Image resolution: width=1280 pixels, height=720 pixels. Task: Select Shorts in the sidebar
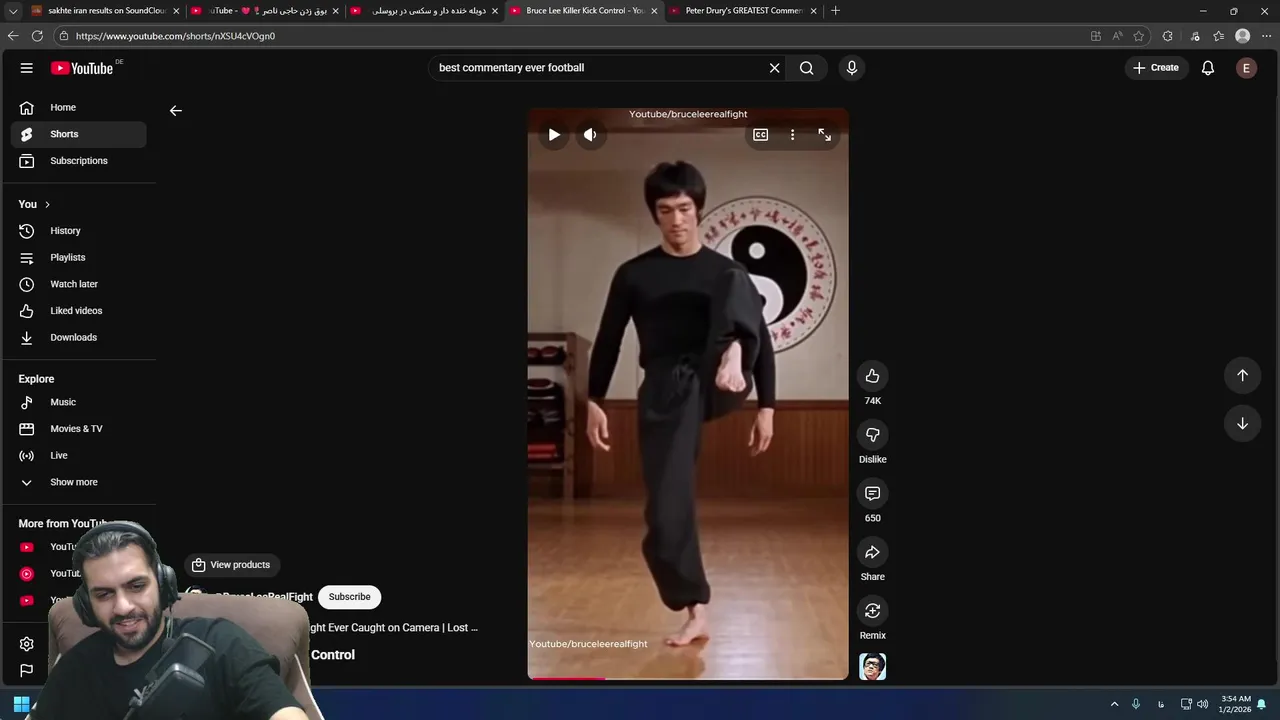click(x=79, y=134)
